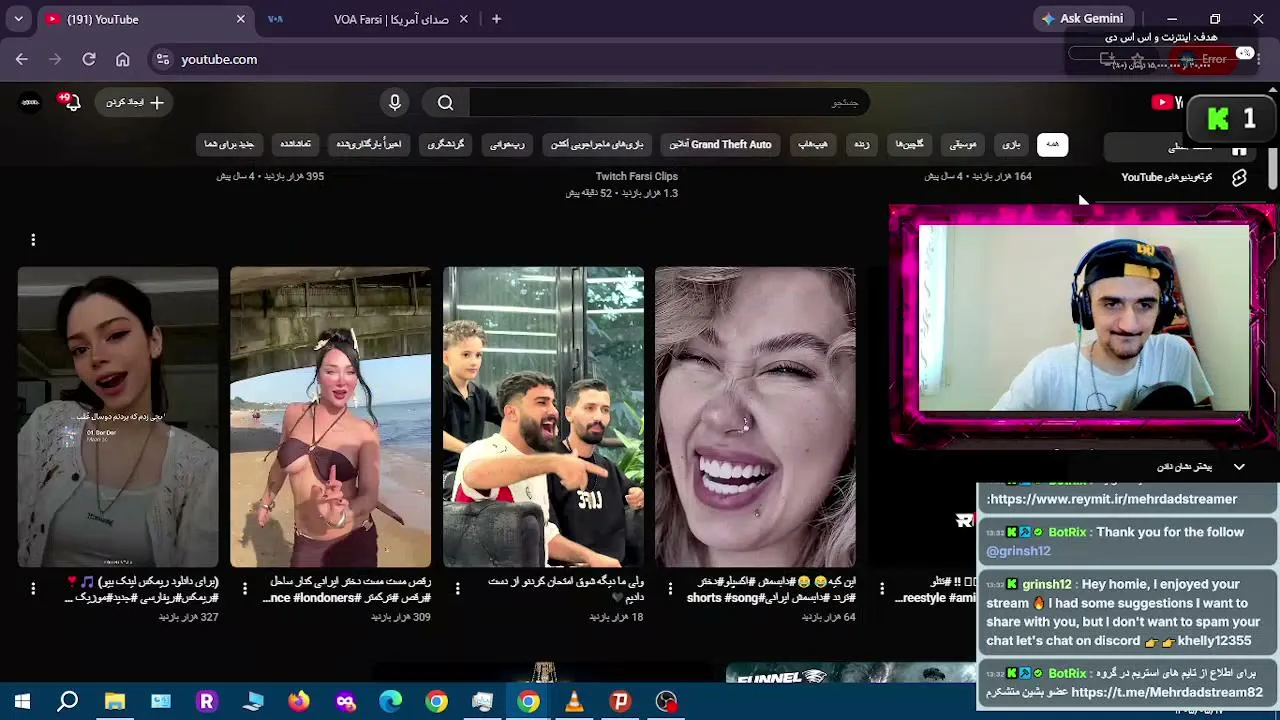Select the Grand Theft Auto filter chip
This screenshot has width=1280, height=720.
(x=720, y=144)
